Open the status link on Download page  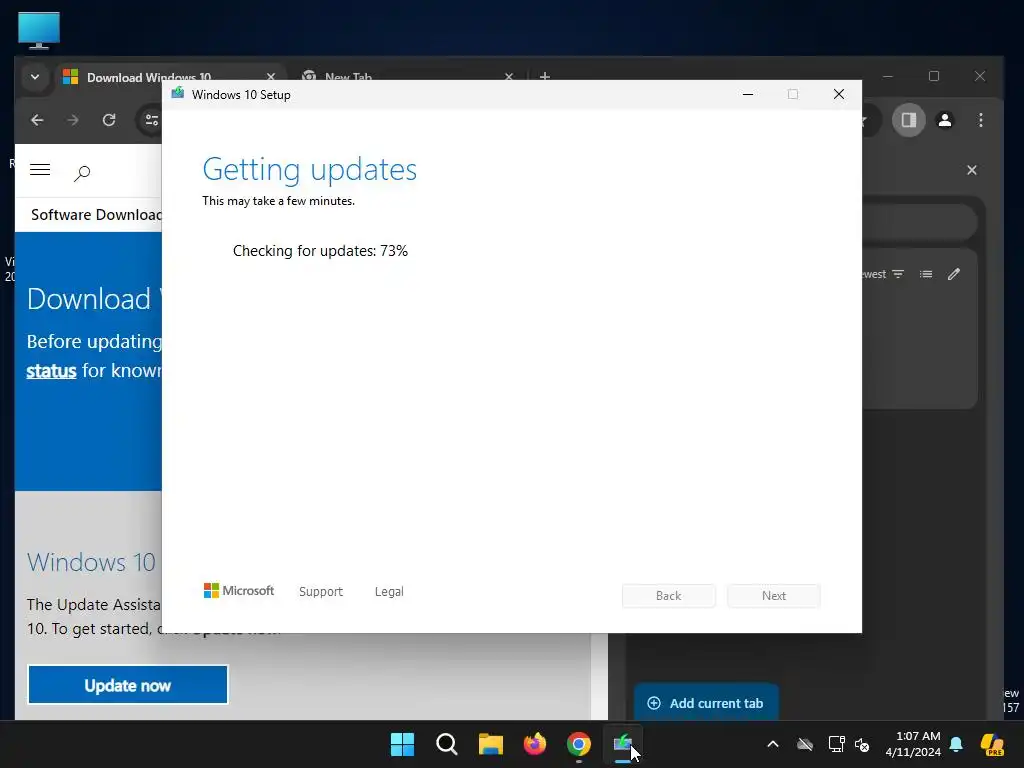[x=52, y=371]
